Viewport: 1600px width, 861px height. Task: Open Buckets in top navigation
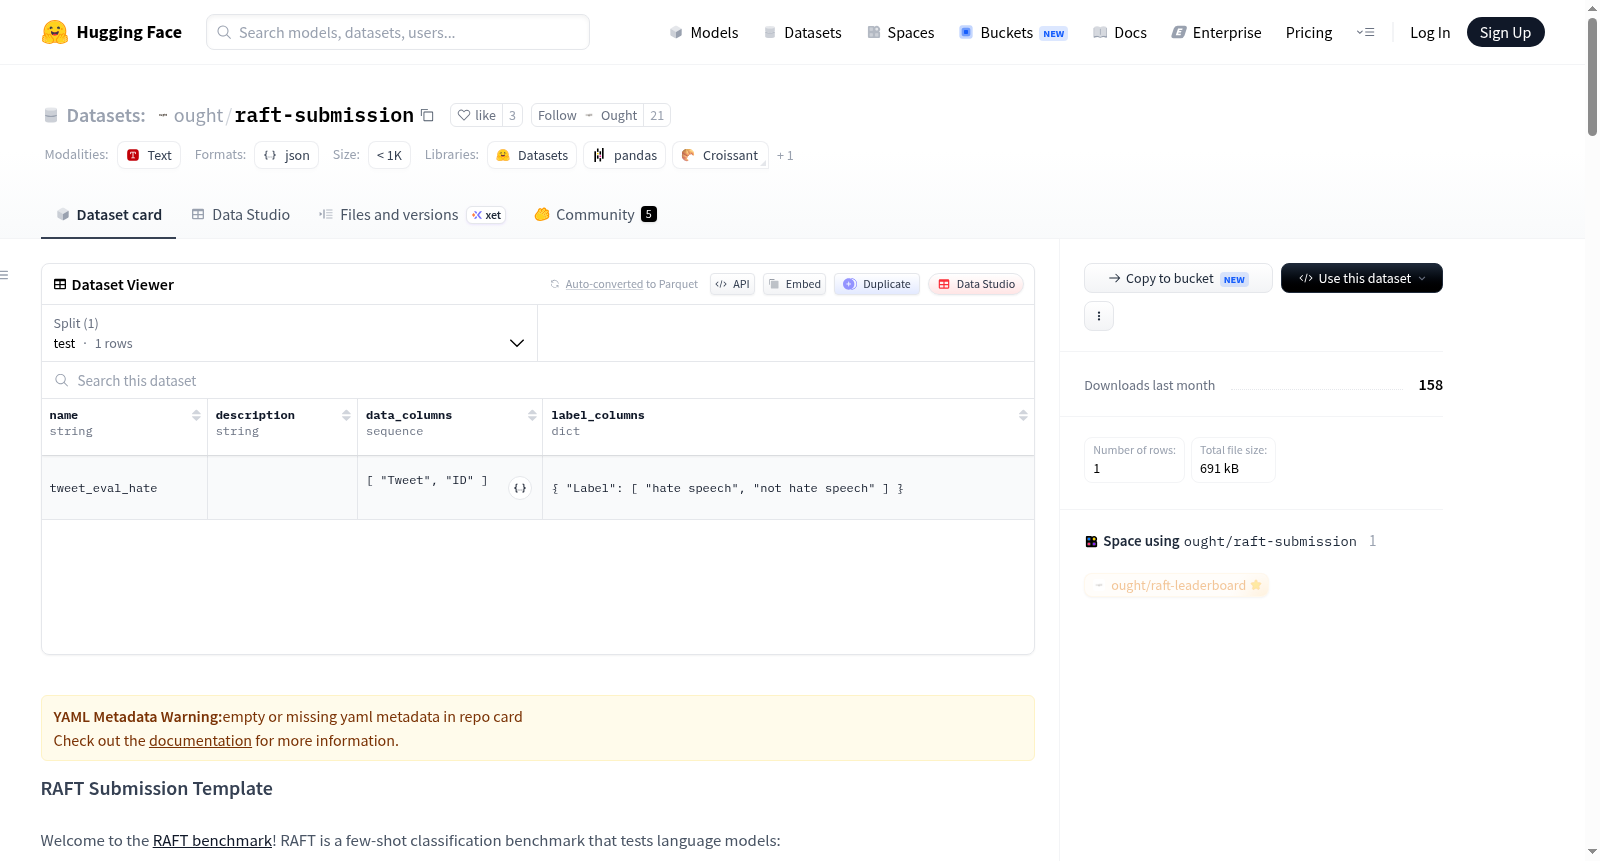tap(1013, 32)
